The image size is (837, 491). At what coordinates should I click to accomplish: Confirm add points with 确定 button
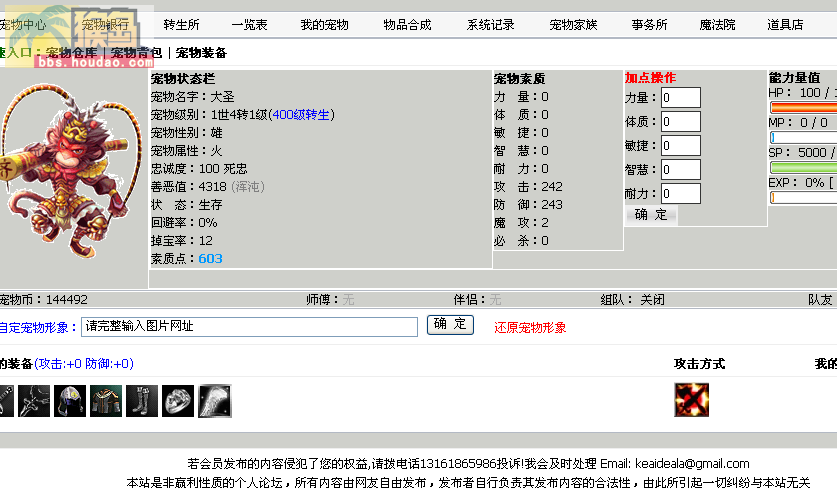pos(651,215)
